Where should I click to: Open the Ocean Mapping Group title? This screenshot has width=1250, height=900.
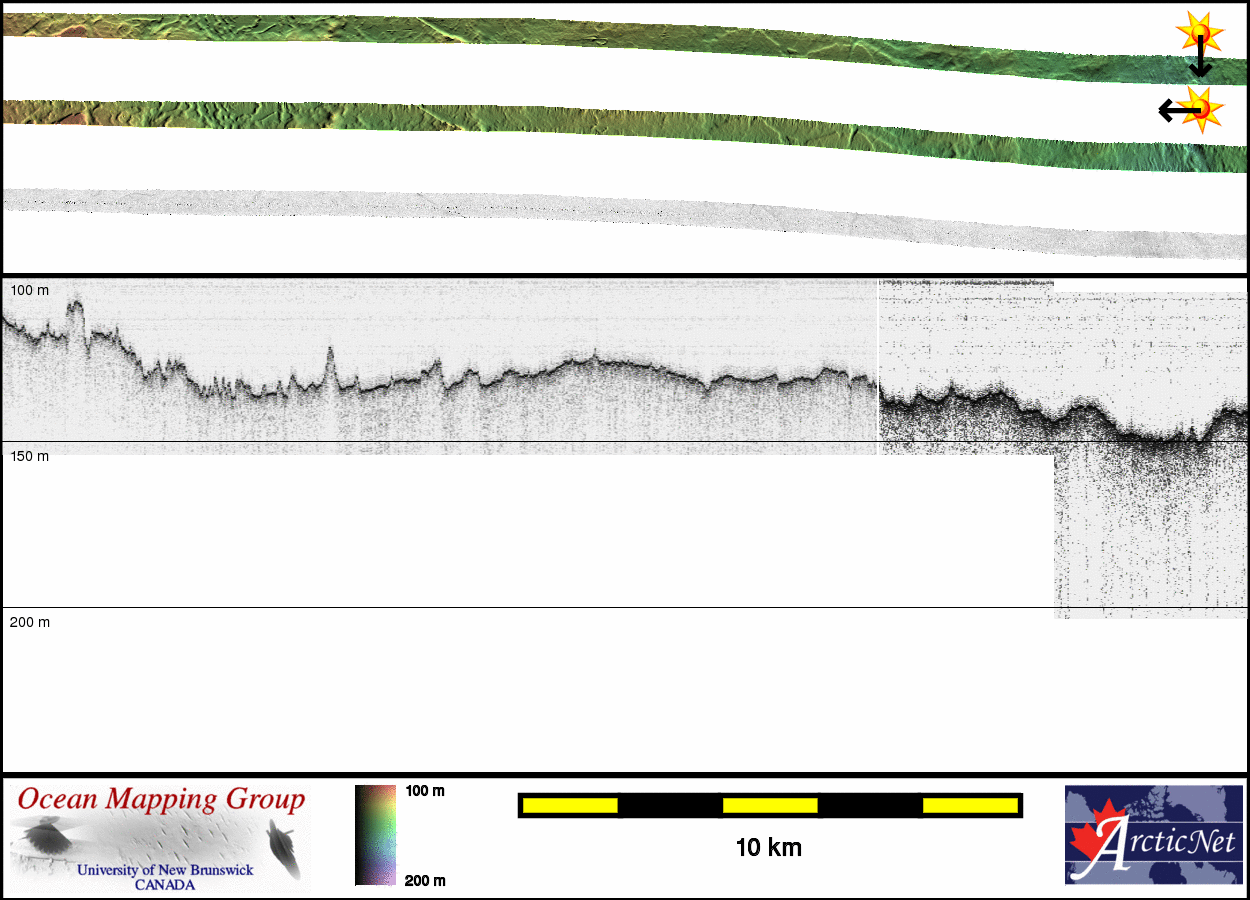[x=161, y=800]
